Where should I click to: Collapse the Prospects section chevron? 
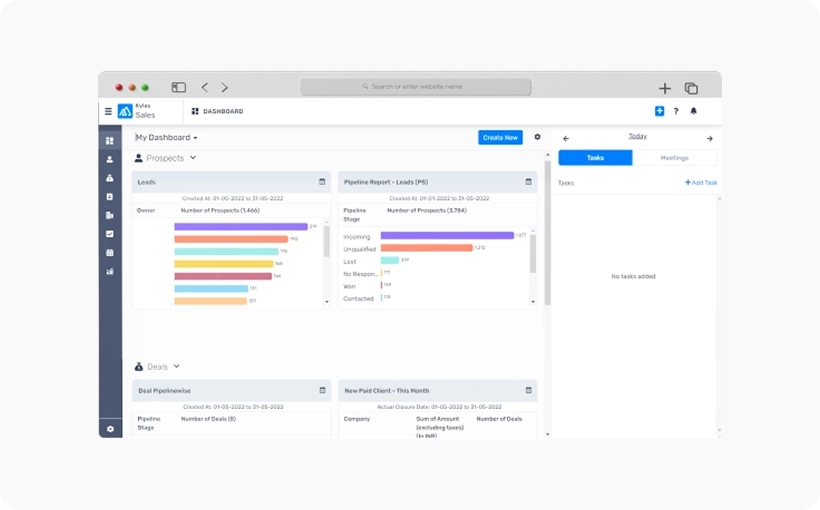(x=193, y=158)
